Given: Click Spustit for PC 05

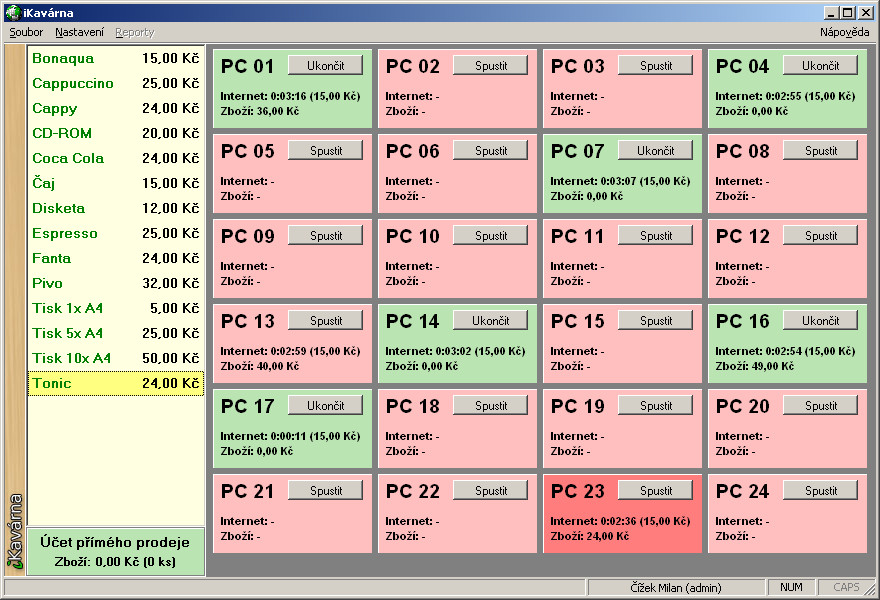Looking at the screenshot, I should (326, 150).
